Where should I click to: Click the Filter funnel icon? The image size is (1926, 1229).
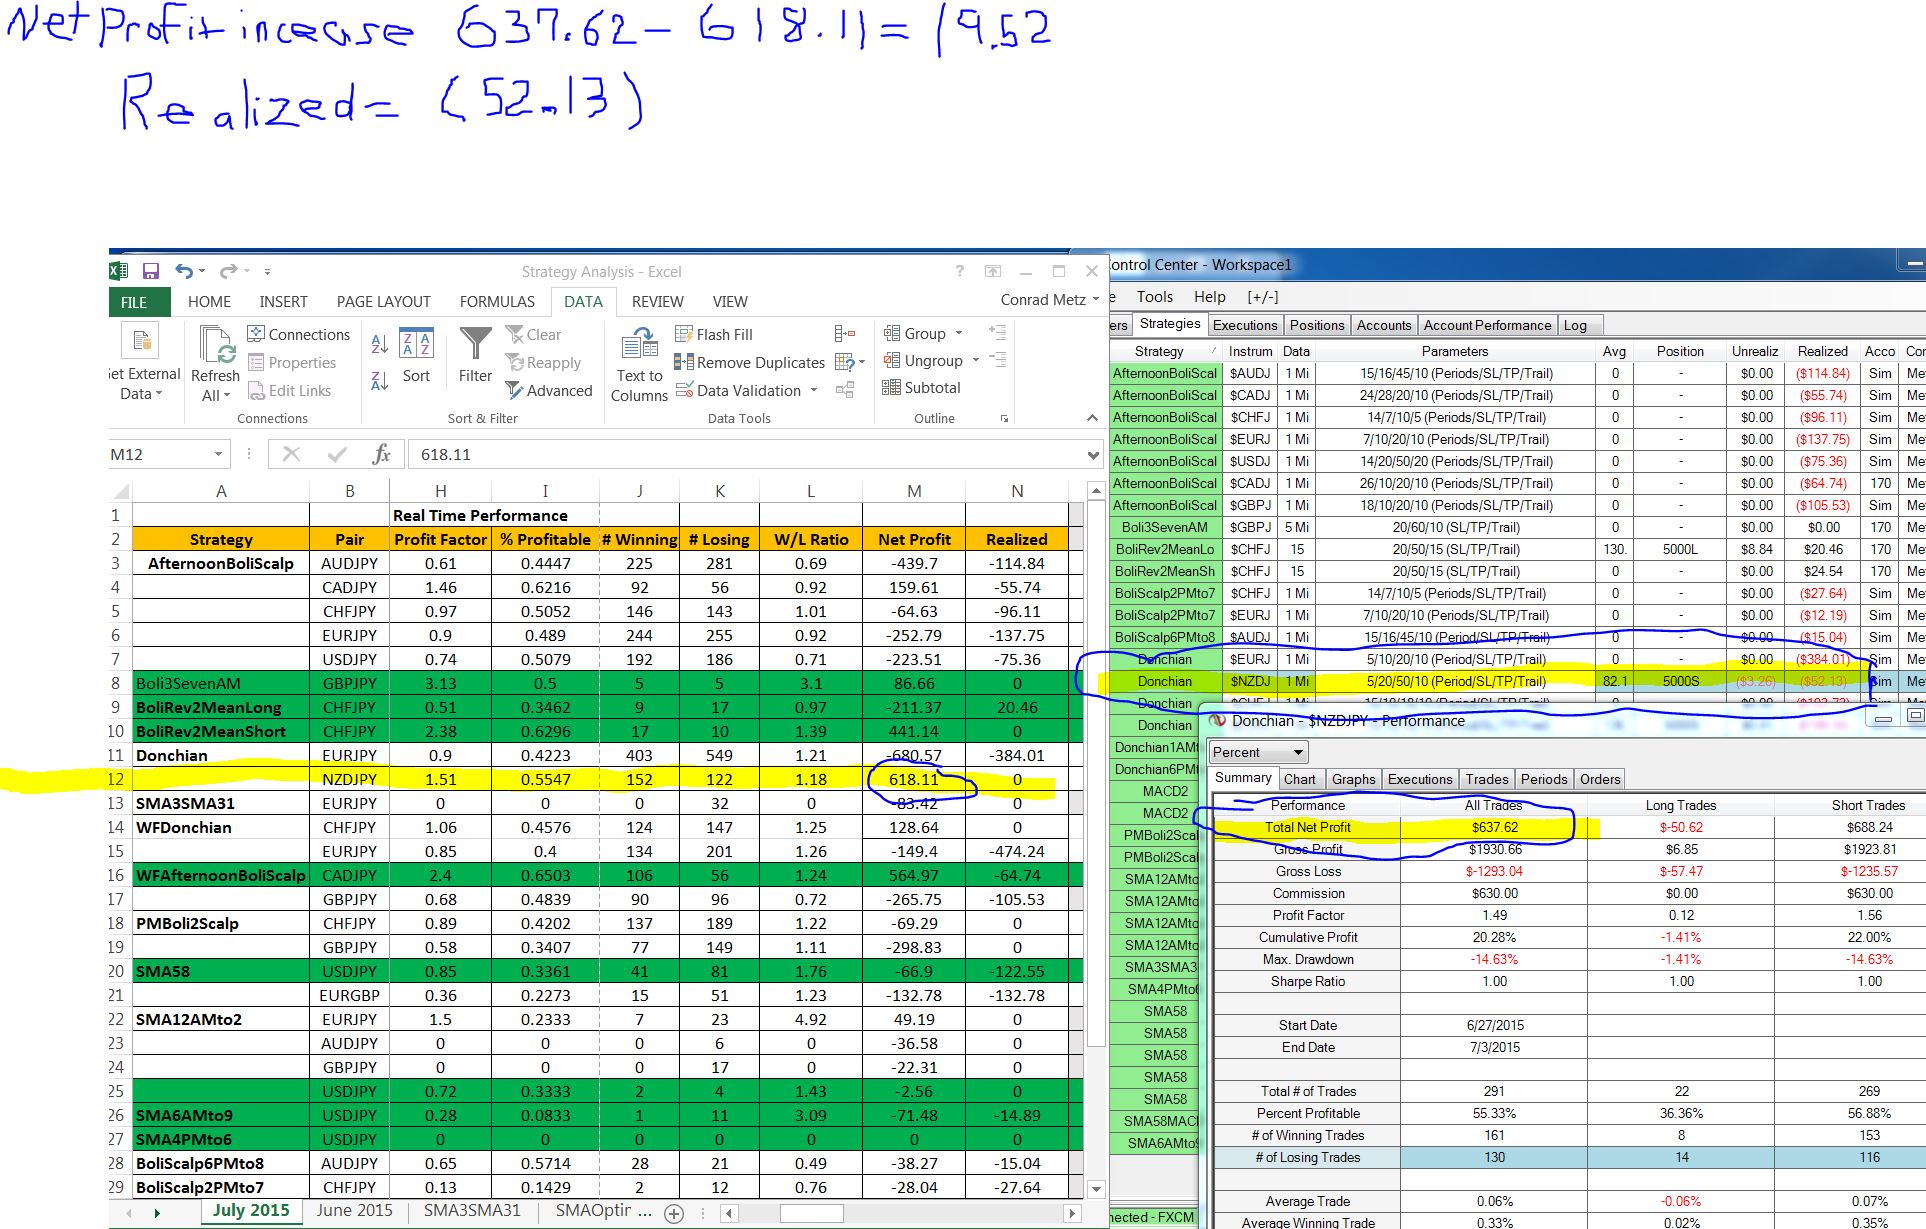(x=475, y=345)
